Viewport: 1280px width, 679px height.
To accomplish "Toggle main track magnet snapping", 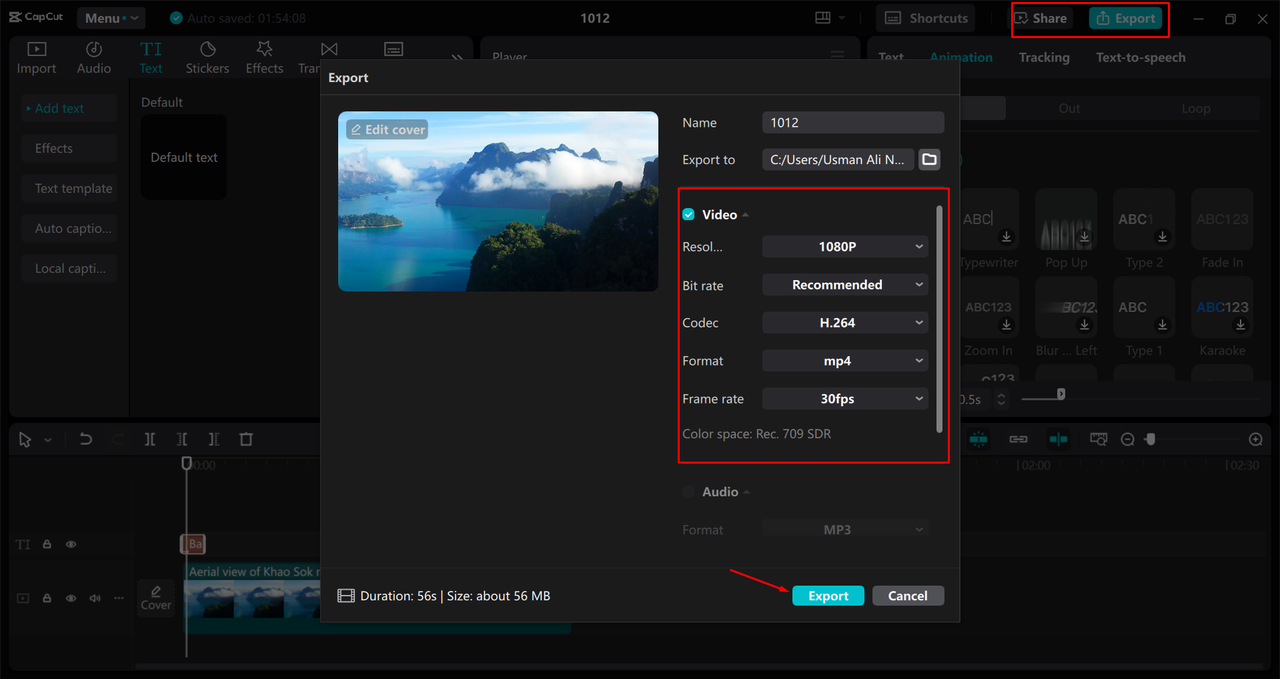I will pos(978,439).
